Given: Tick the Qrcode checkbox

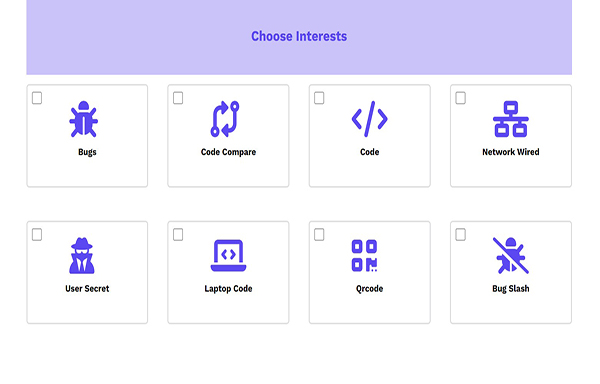Looking at the screenshot, I should click(x=319, y=234).
